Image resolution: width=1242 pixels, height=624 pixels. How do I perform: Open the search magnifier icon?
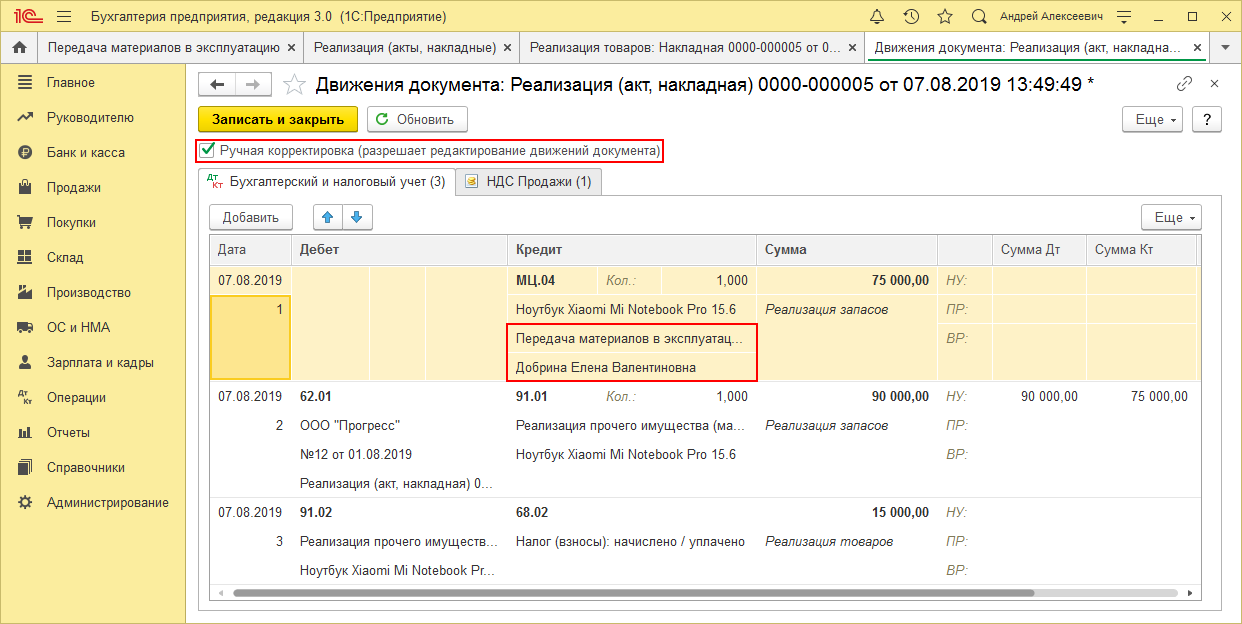tap(979, 17)
